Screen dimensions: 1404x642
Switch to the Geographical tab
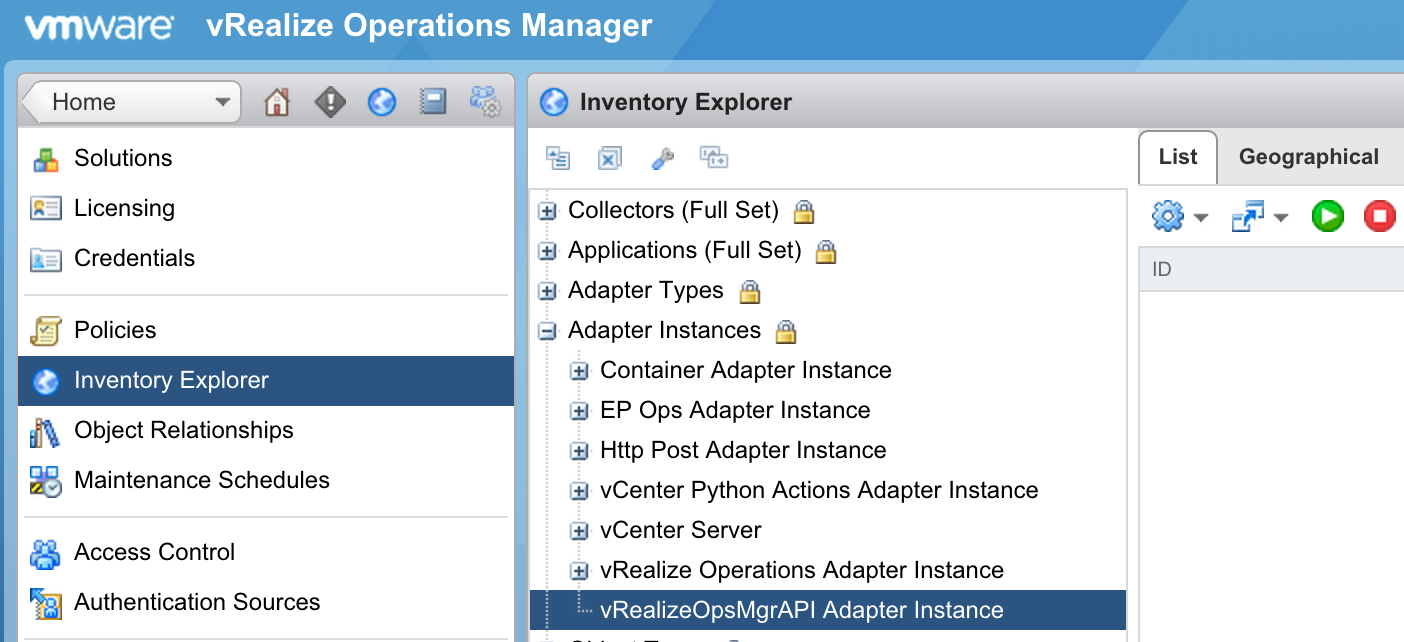pyautogui.click(x=1308, y=157)
